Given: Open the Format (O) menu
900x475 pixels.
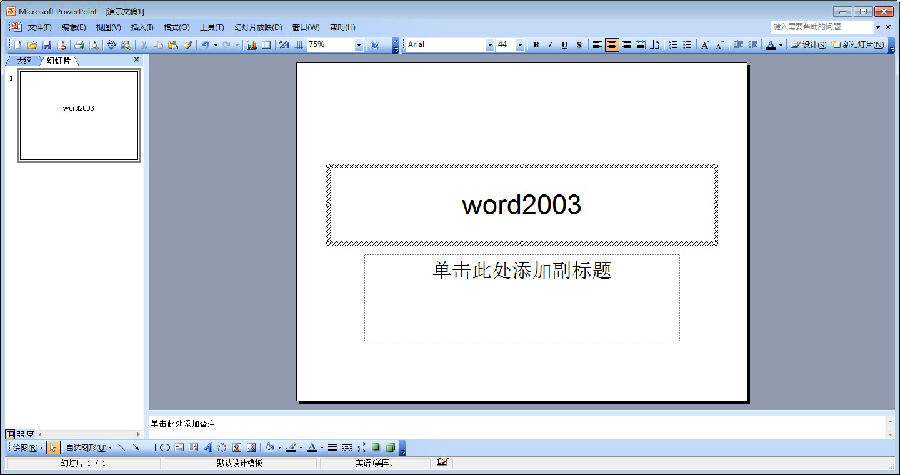Looking at the screenshot, I should tap(176, 28).
